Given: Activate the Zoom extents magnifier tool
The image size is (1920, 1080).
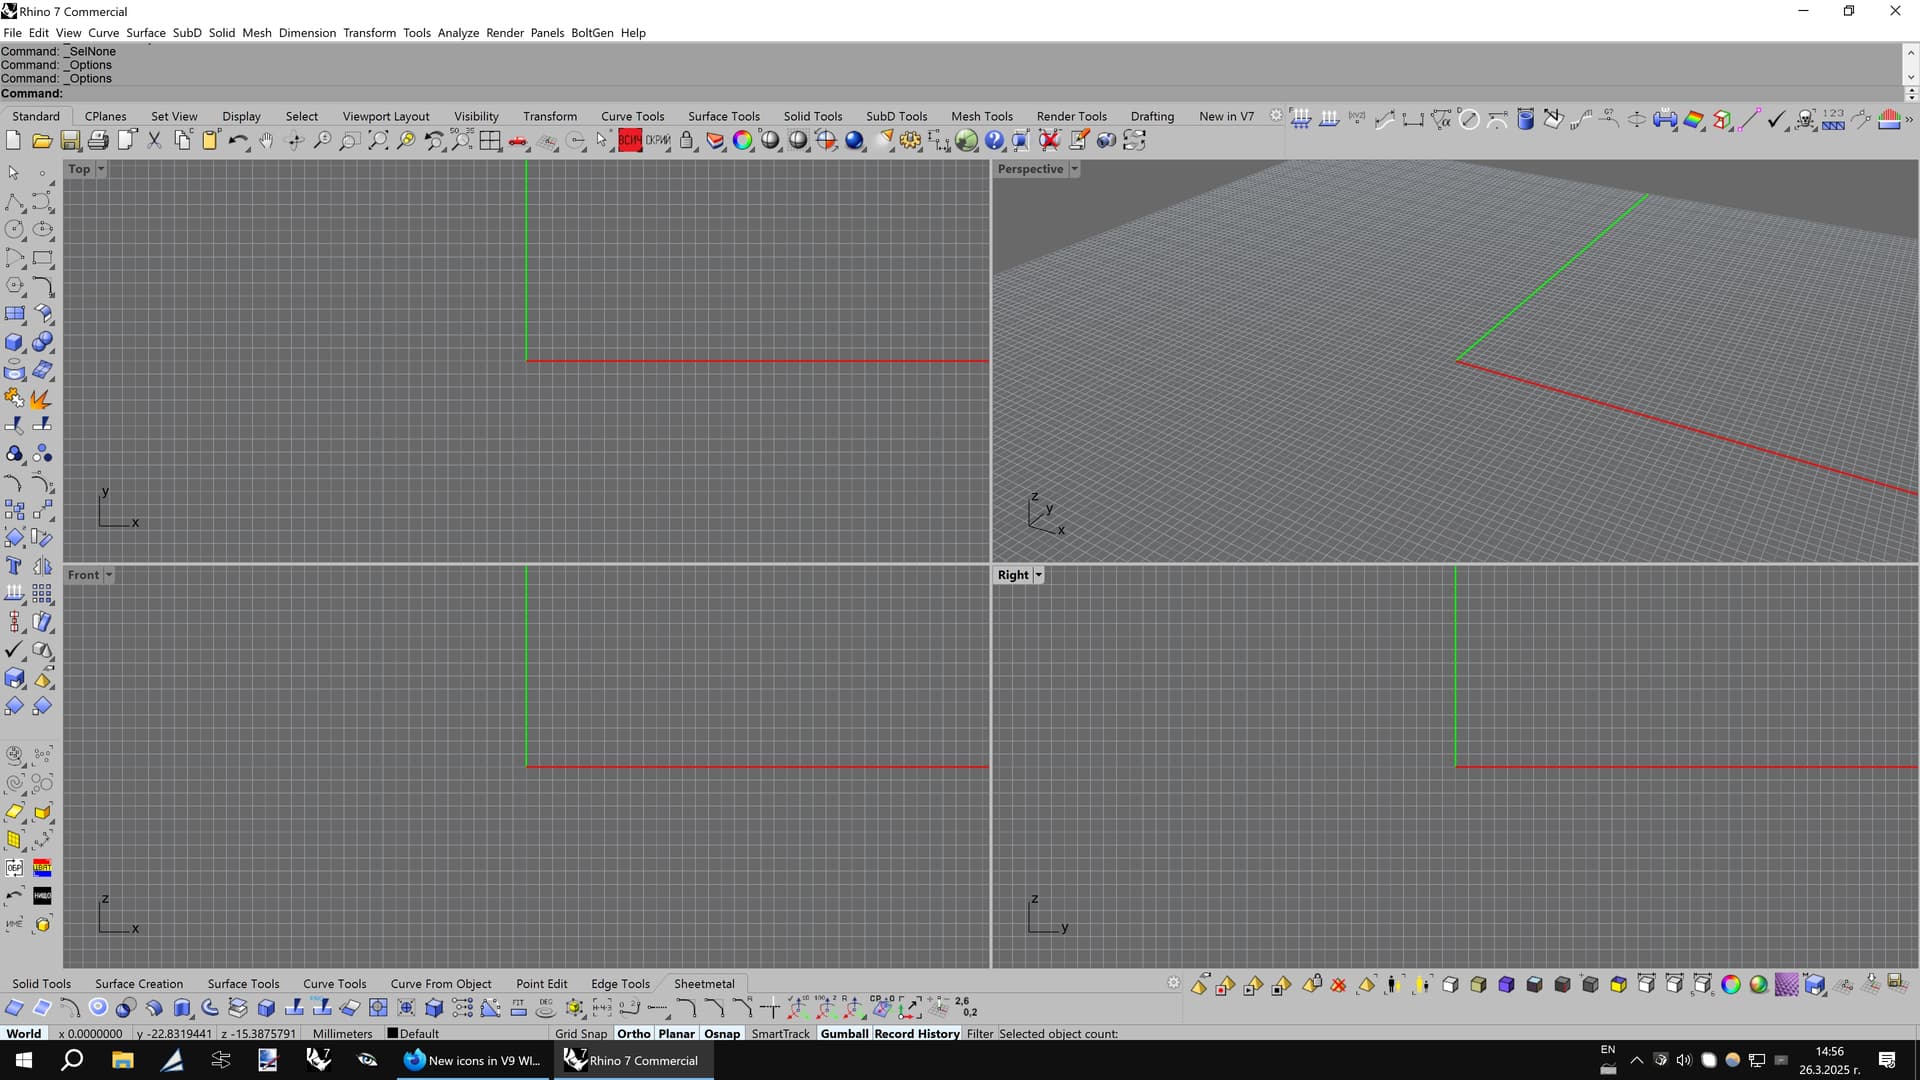Looking at the screenshot, I should 378,141.
